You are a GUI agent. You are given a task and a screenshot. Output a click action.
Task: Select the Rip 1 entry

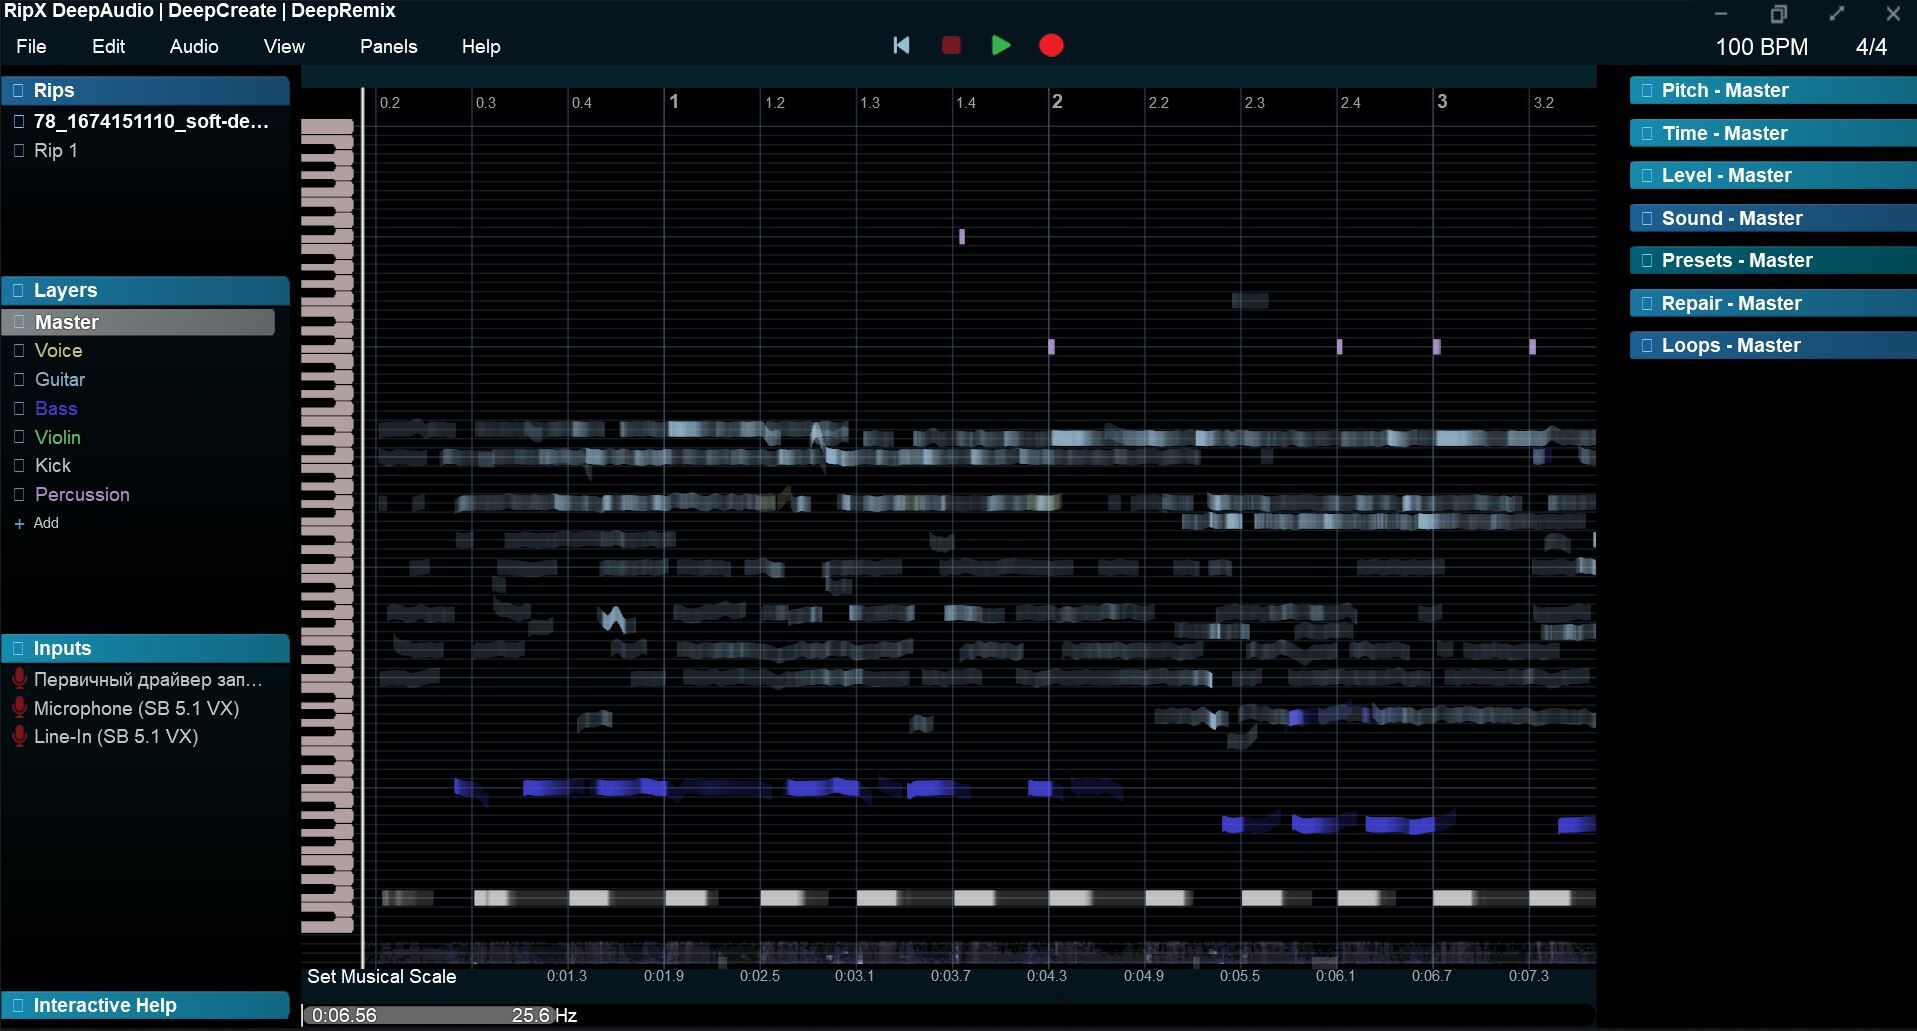coord(56,150)
